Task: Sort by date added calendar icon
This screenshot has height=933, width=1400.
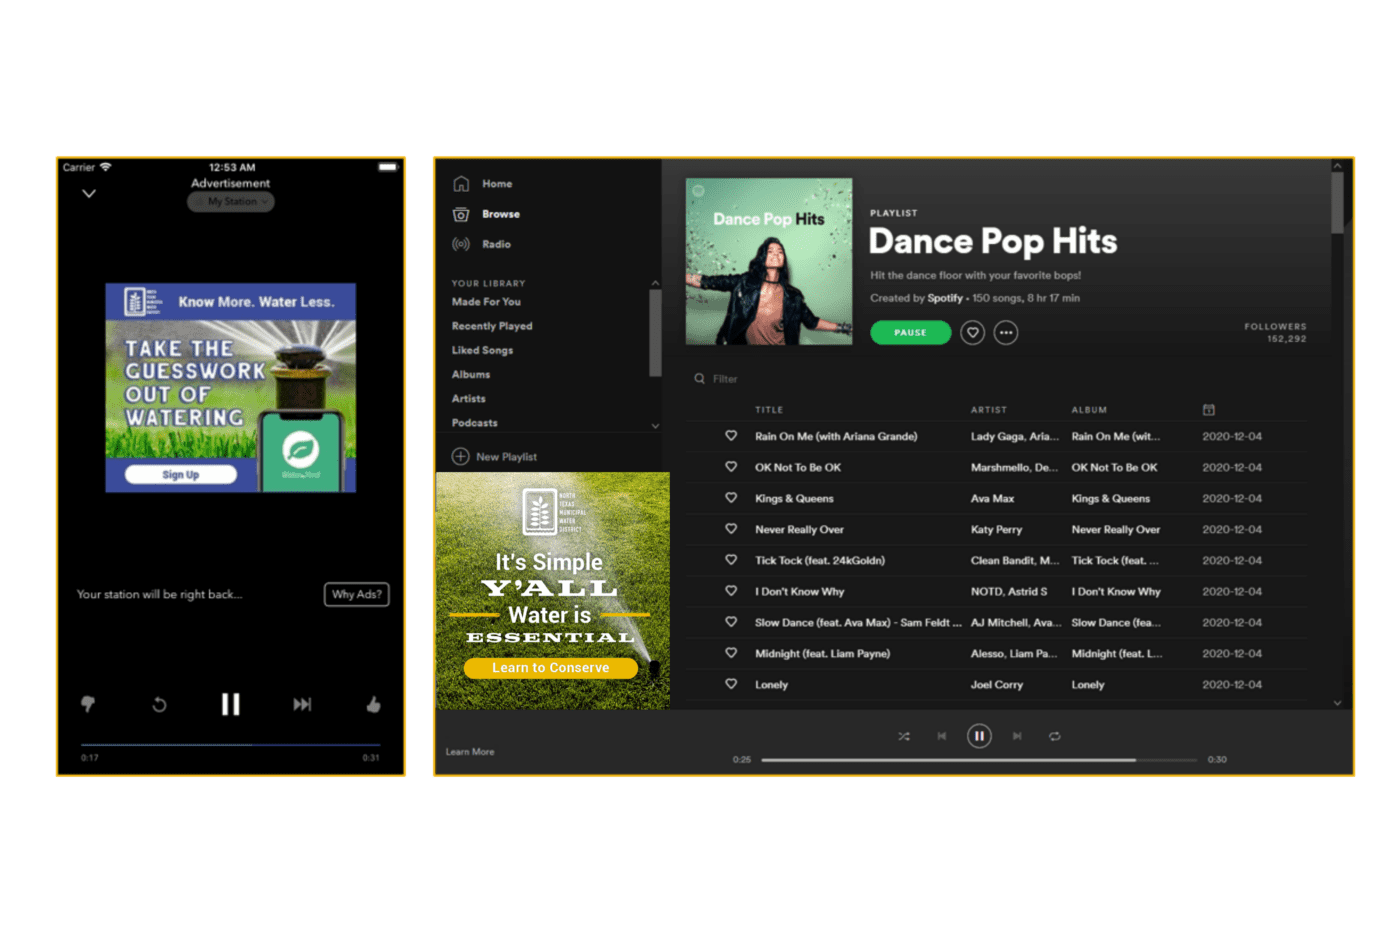Action: click(x=1208, y=410)
